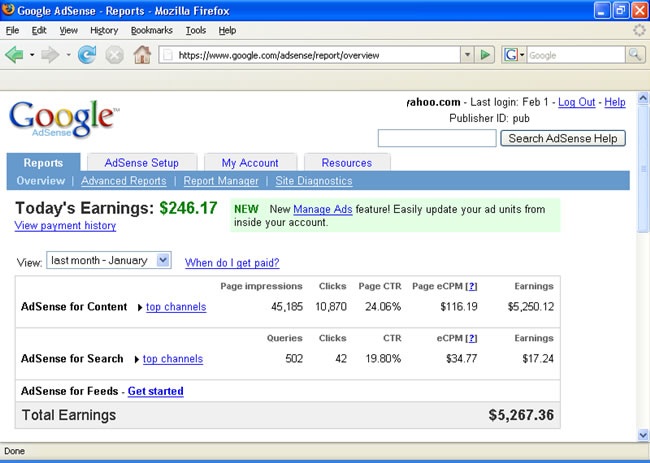The width and height of the screenshot is (650, 463).
Task: Open Report Manager link
Action: 221,181
